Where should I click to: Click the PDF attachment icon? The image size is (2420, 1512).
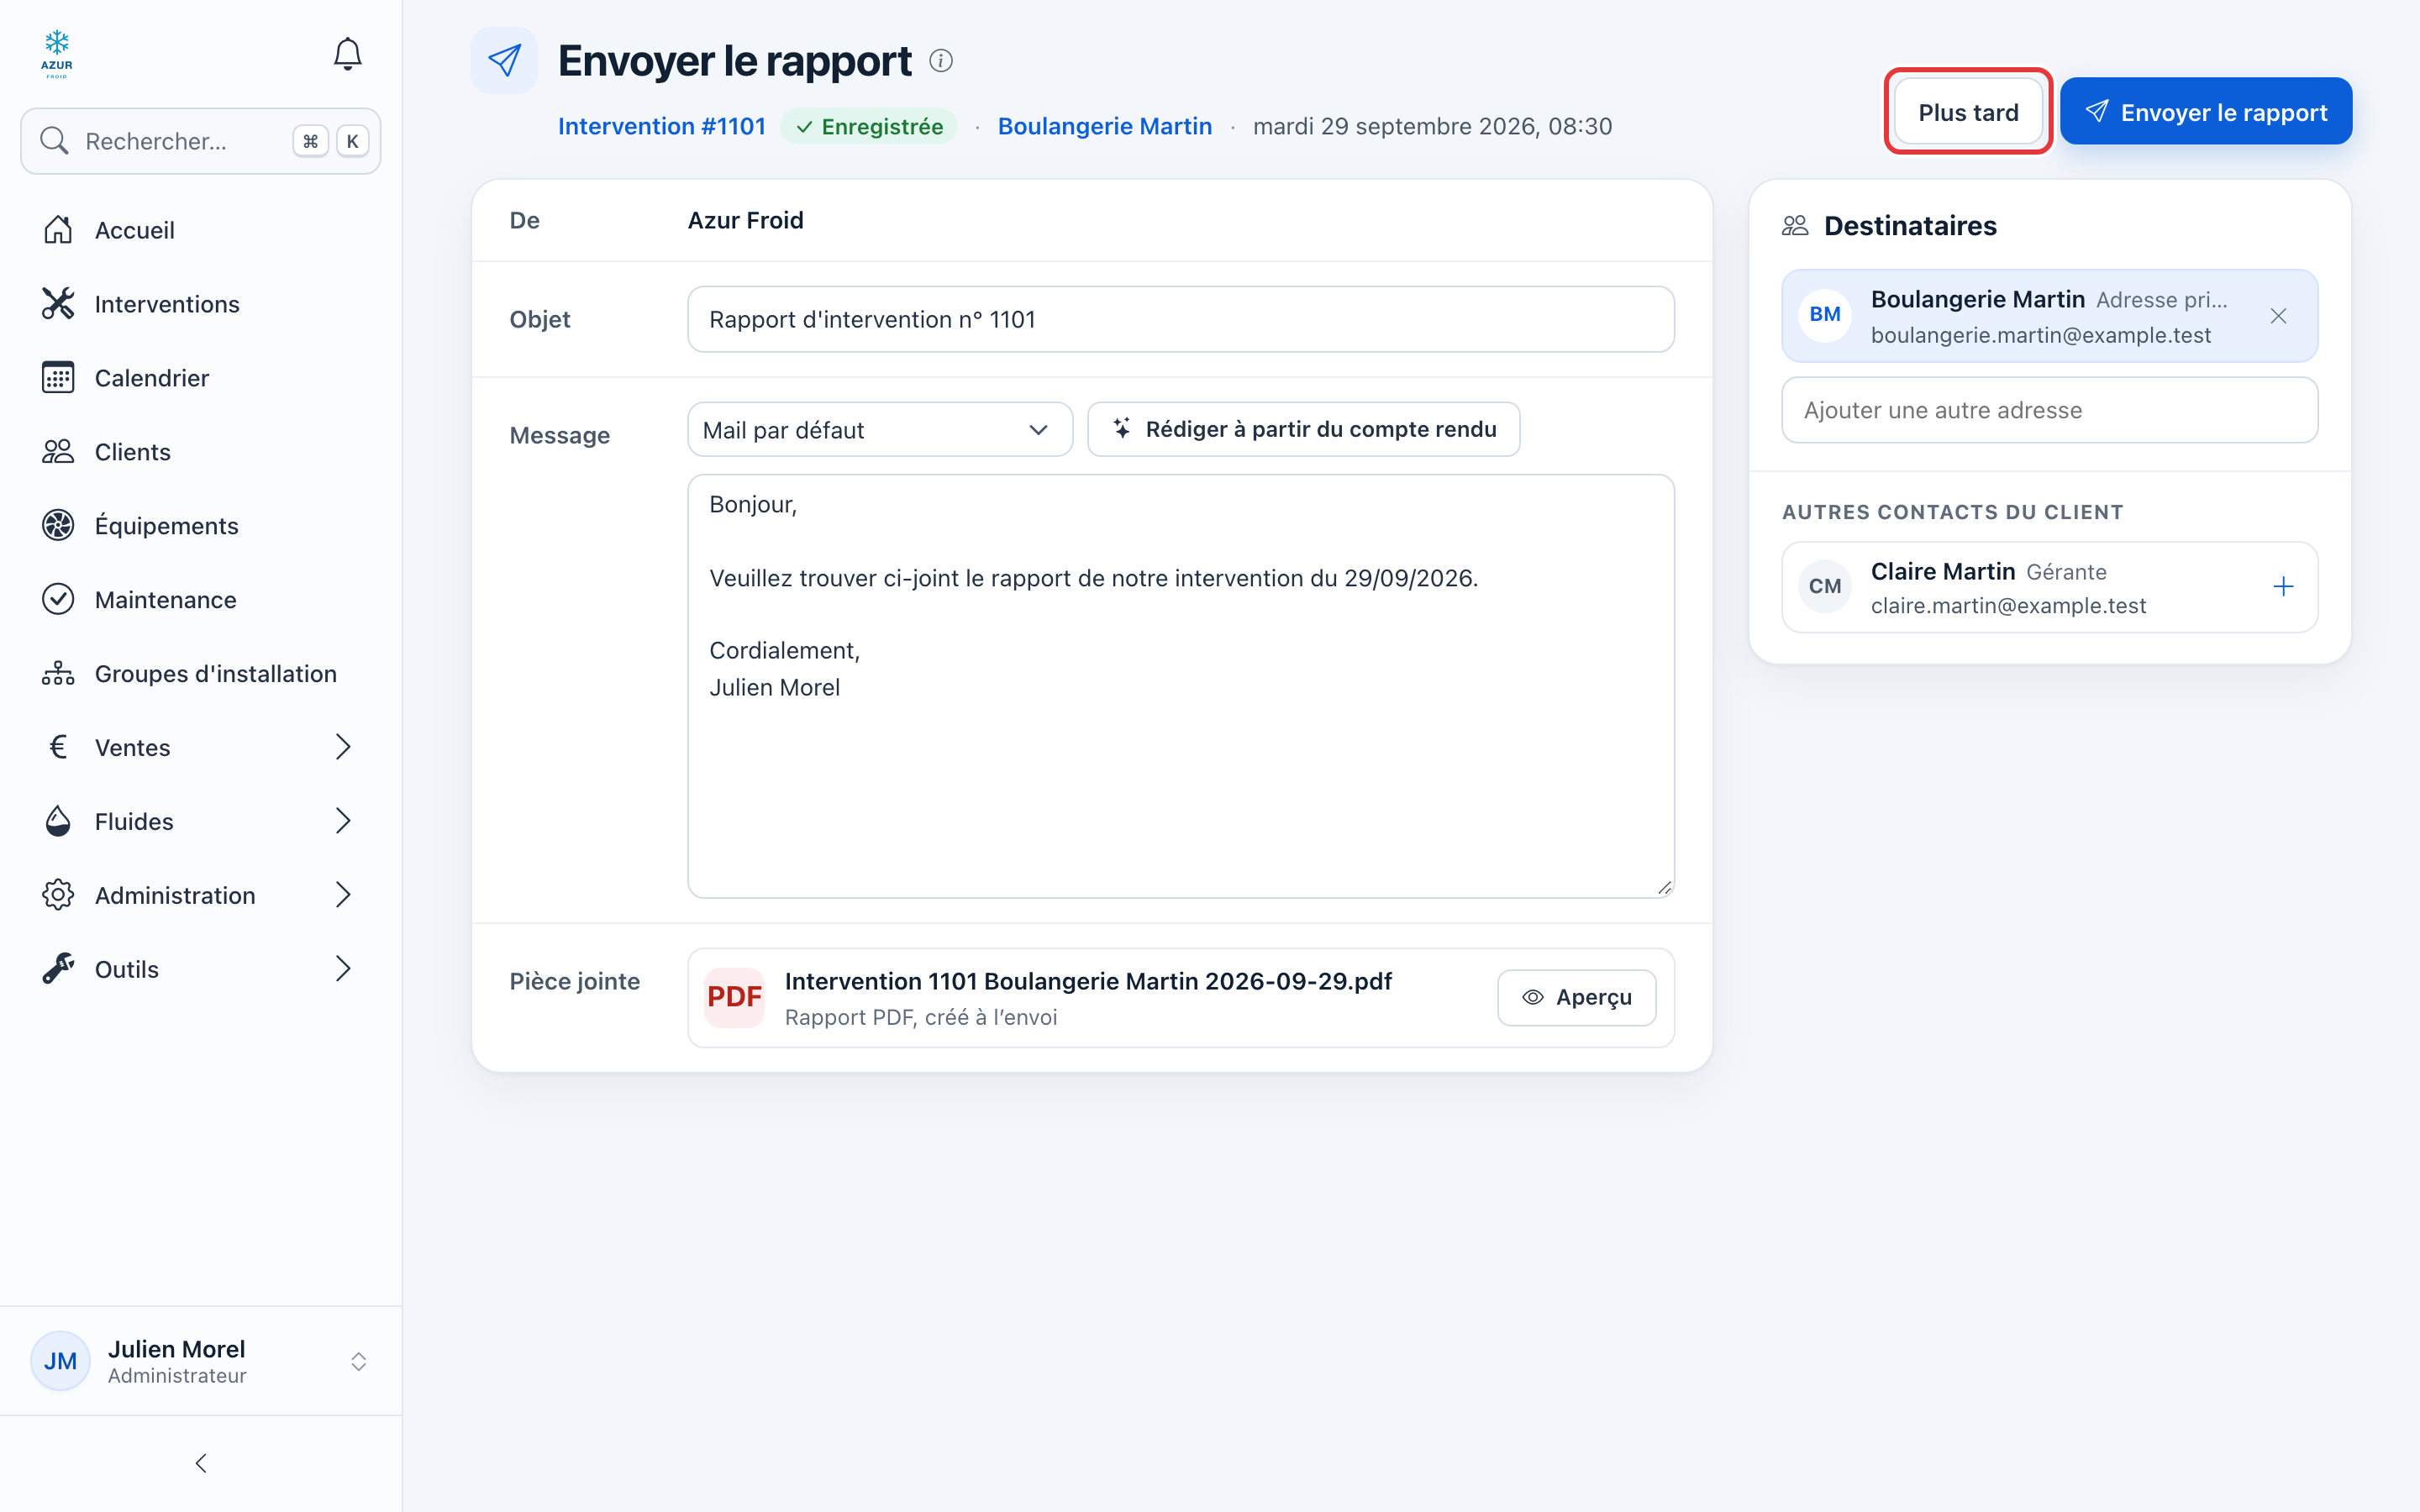pos(734,997)
